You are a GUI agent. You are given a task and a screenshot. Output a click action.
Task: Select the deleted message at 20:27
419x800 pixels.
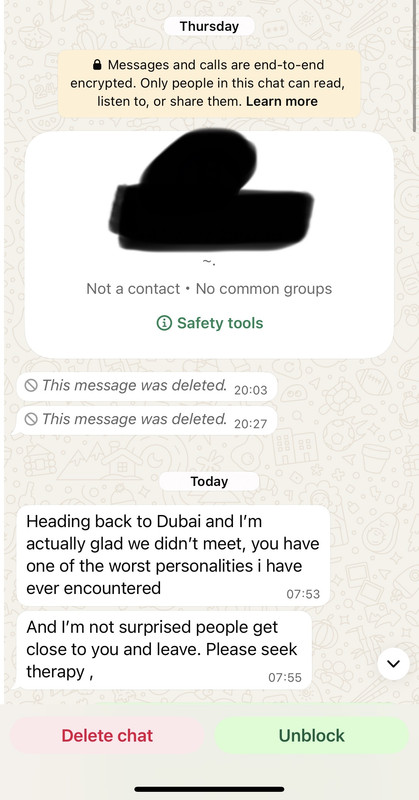pos(144,420)
